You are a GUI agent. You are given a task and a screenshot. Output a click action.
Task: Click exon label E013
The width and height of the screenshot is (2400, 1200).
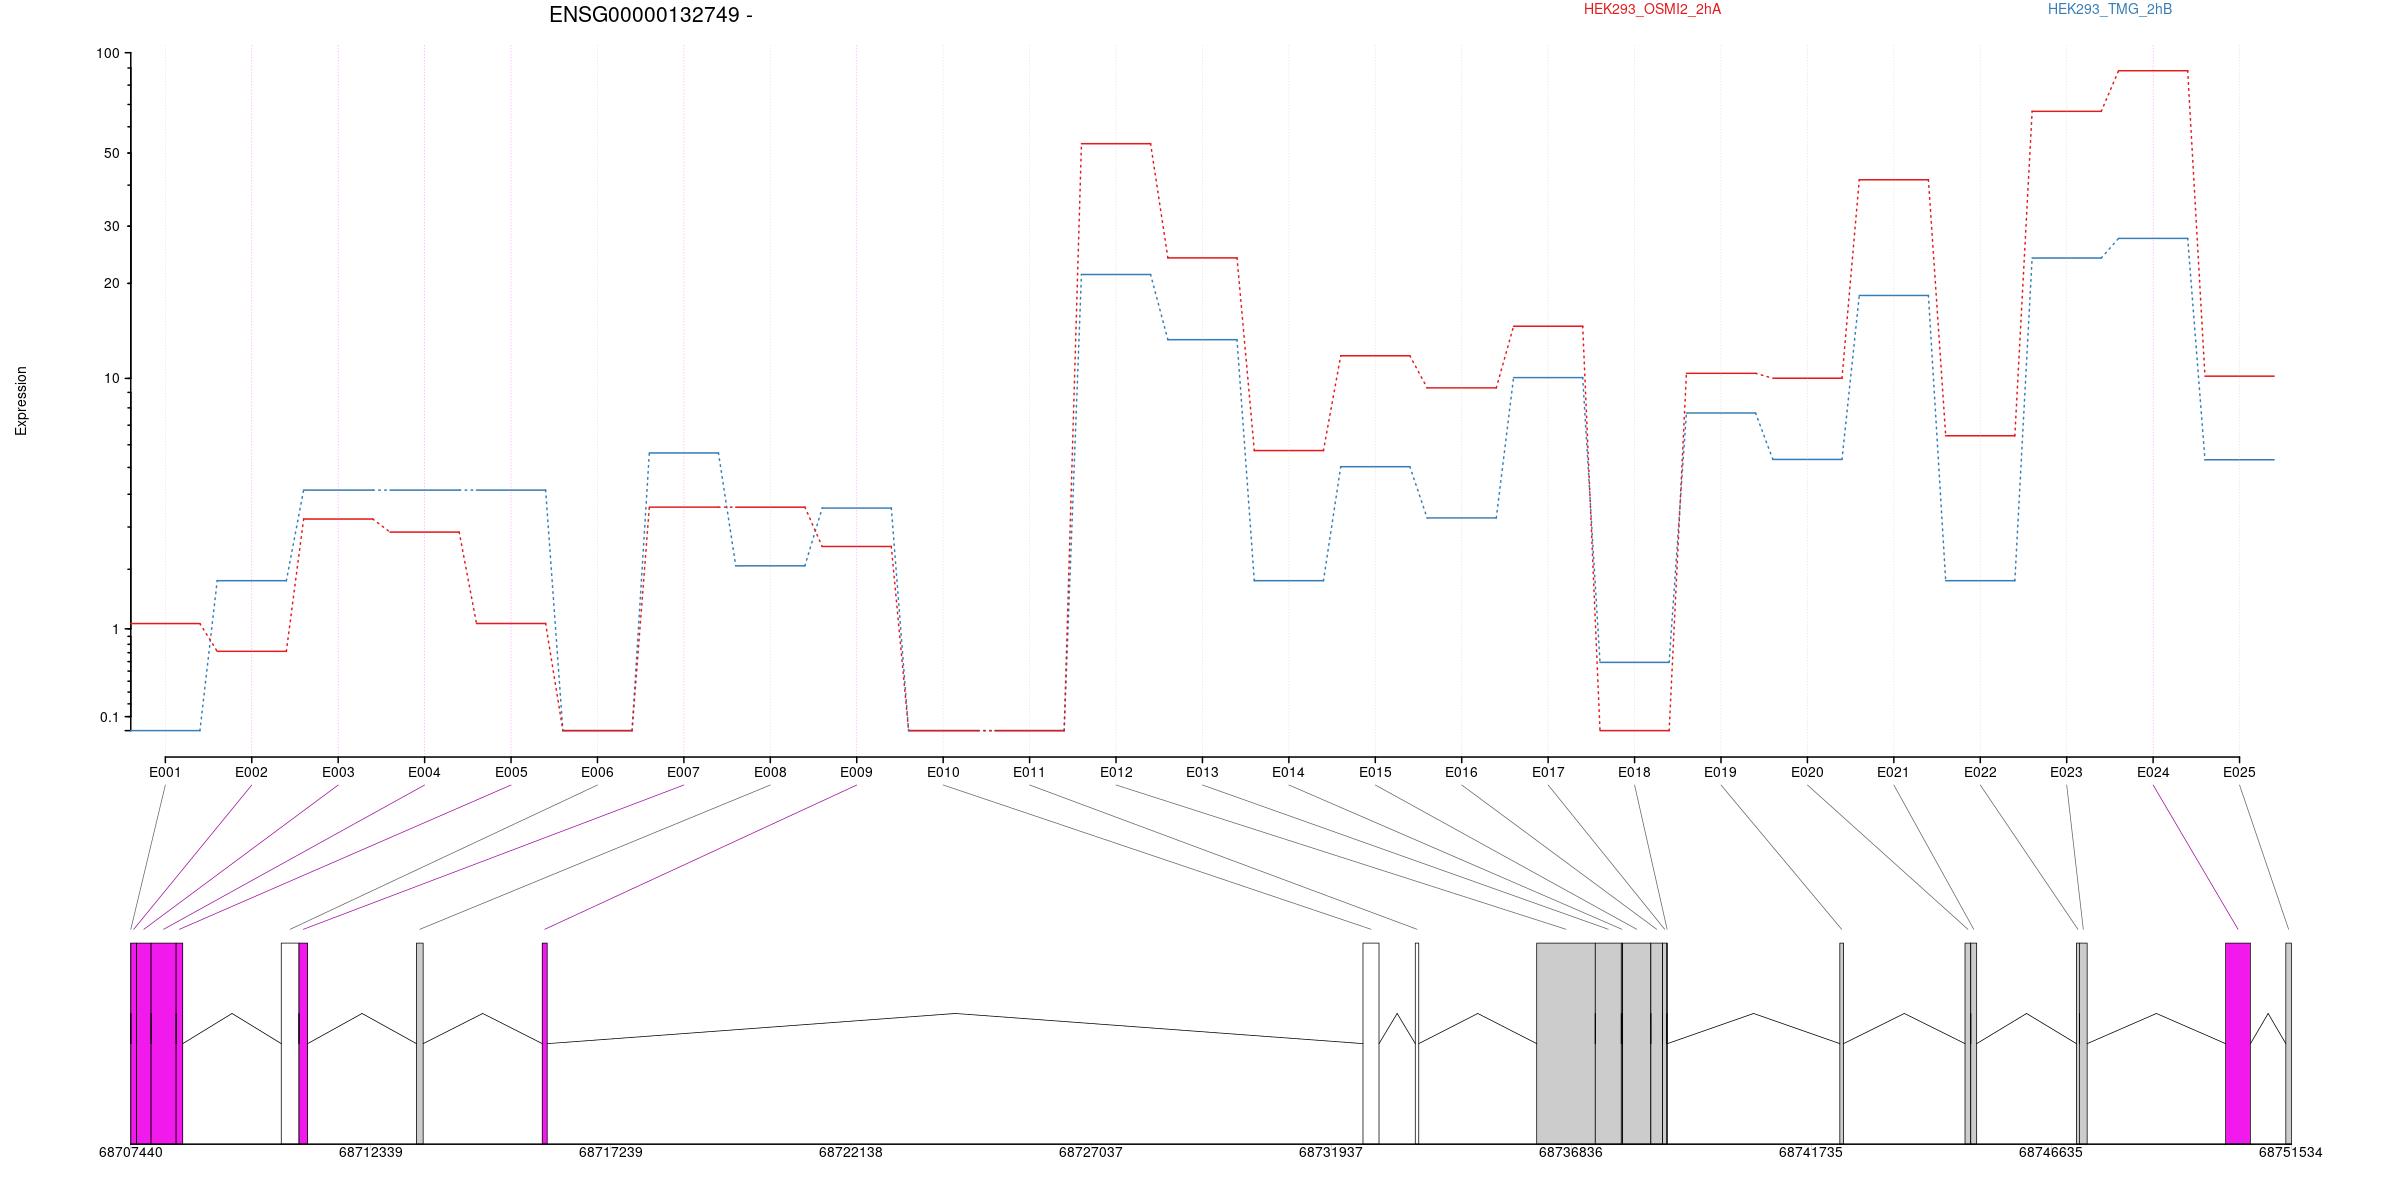(x=1202, y=772)
